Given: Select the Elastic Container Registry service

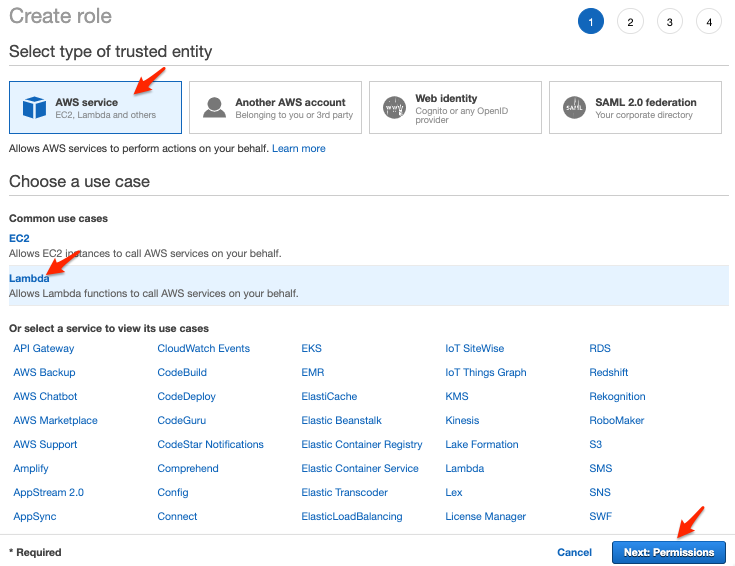Looking at the screenshot, I should tap(362, 444).
